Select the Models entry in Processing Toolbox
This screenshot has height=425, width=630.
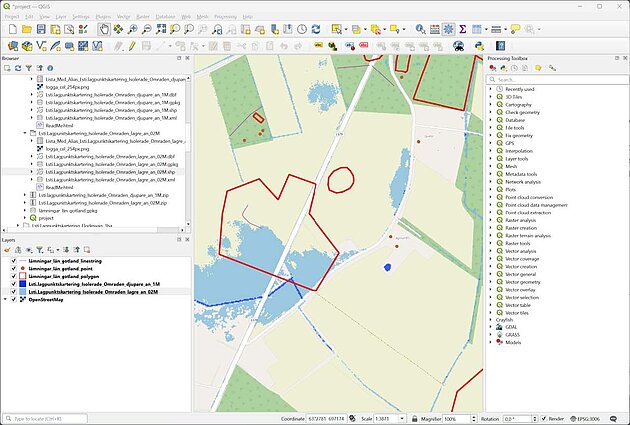coord(513,343)
